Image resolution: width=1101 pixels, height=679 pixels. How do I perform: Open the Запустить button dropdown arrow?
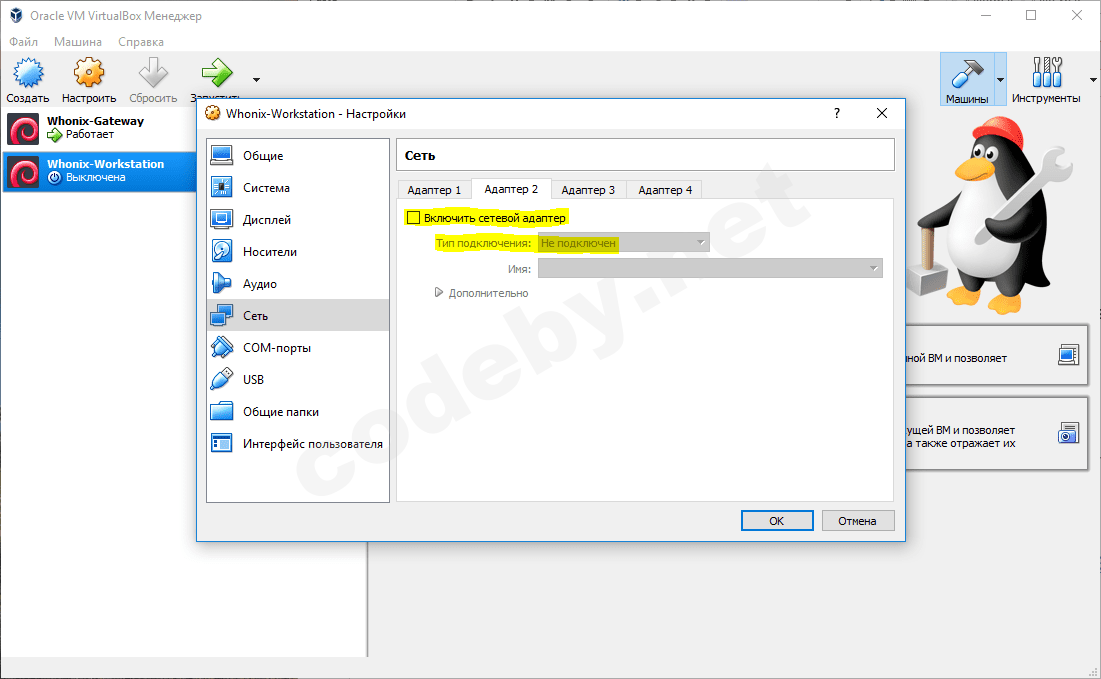click(256, 80)
